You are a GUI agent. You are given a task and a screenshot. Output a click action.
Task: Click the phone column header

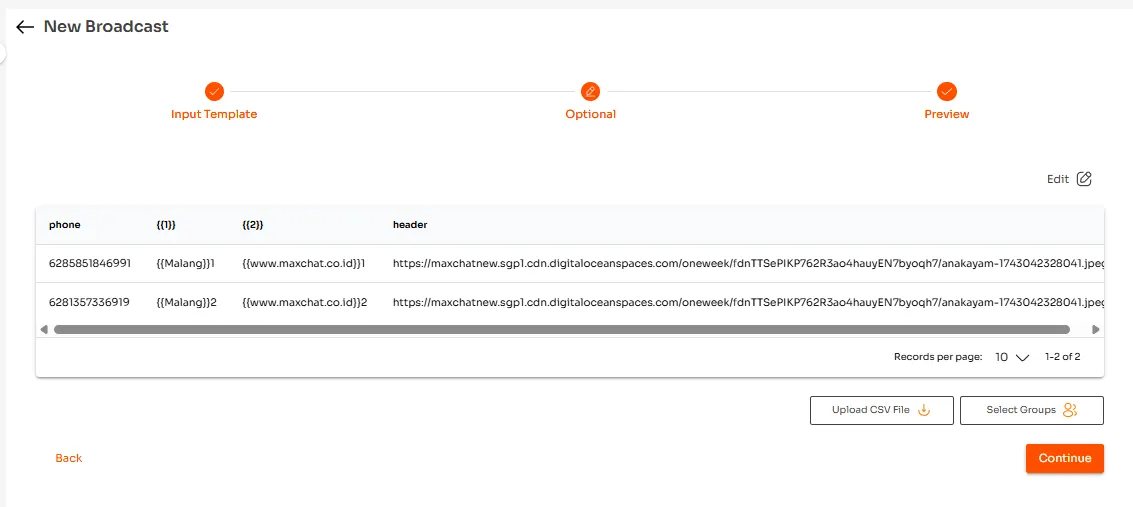point(64,225)
